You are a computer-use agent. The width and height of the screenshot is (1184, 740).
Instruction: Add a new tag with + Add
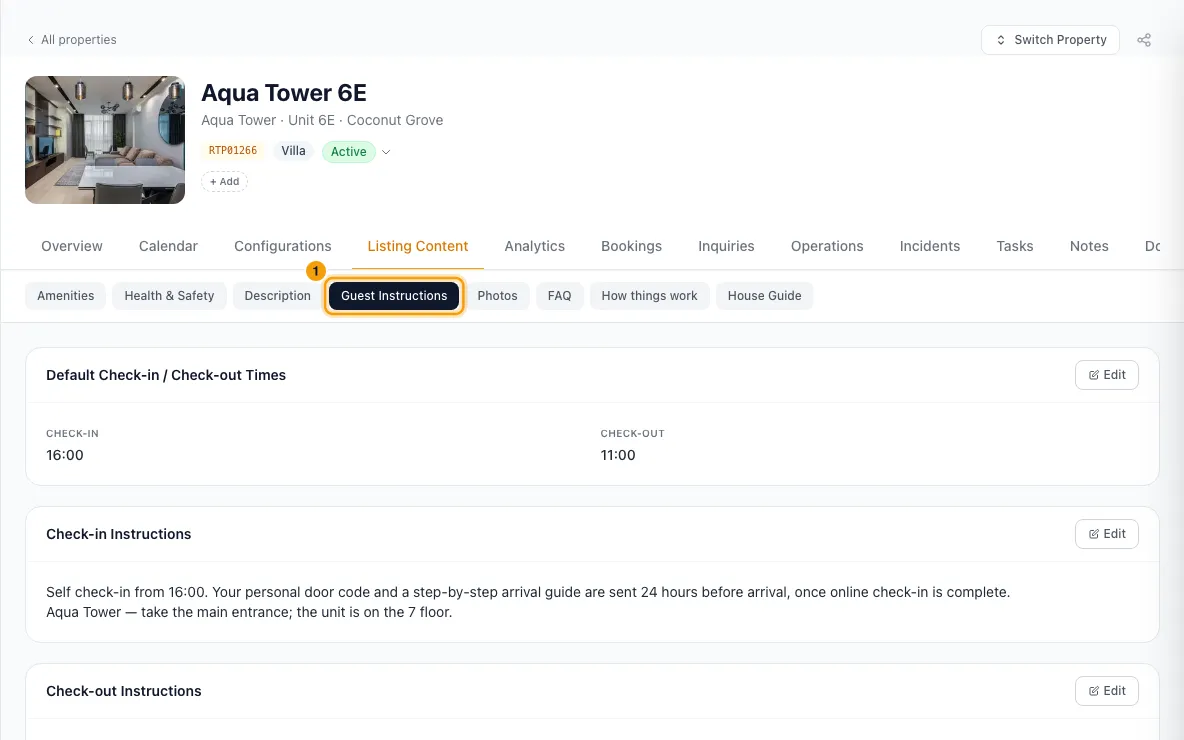[224, 181]
